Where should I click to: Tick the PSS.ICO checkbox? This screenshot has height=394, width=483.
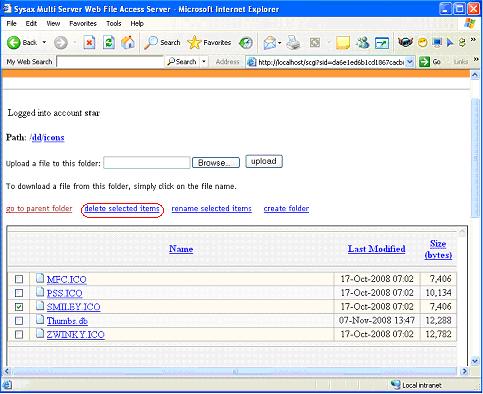(19, 293)
